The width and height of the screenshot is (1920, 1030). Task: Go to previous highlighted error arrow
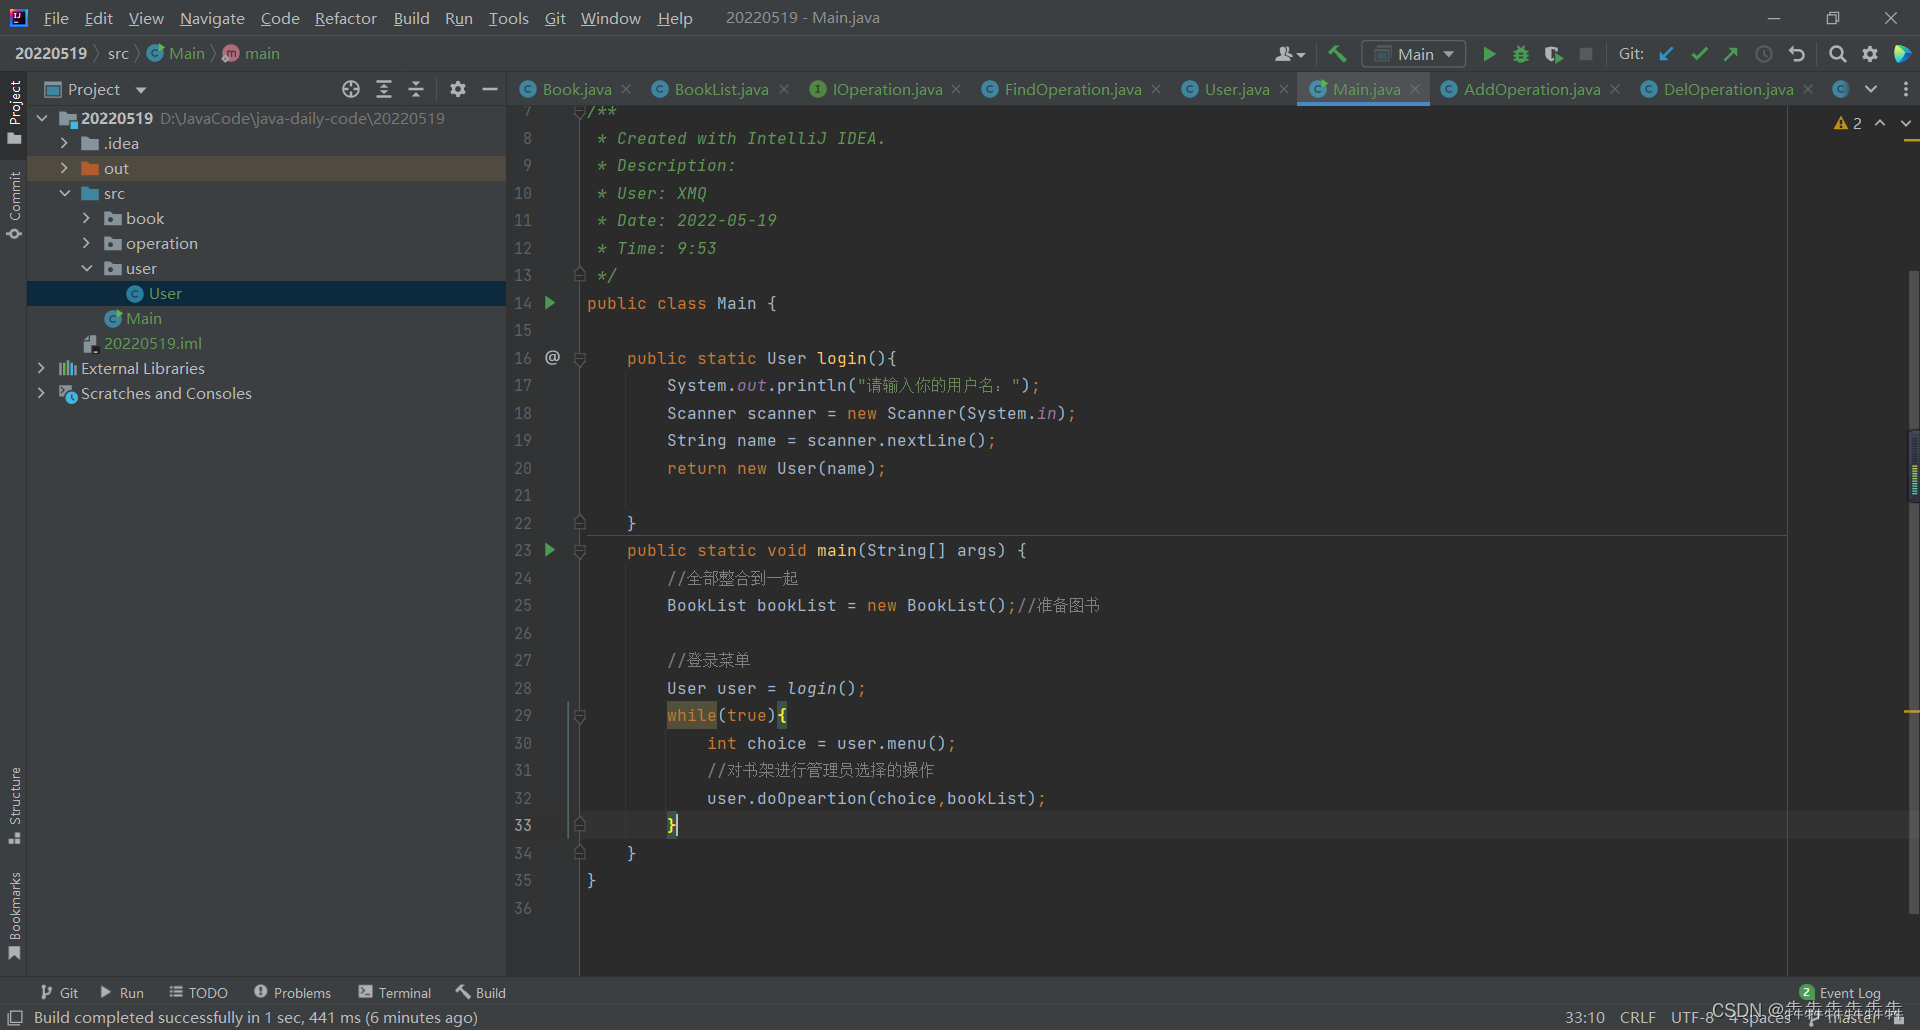click(1880, 123)
